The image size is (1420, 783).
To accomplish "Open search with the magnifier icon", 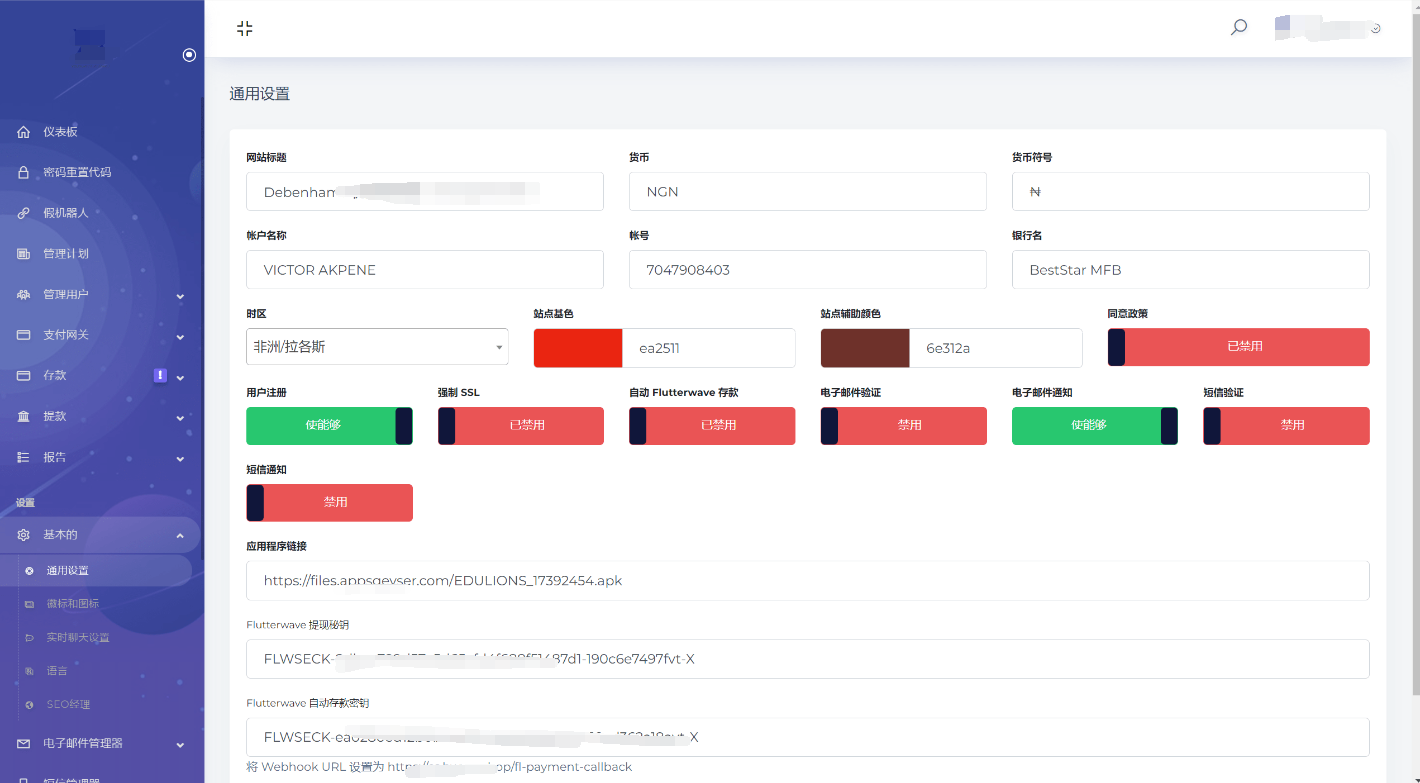I will point(1239,28).
